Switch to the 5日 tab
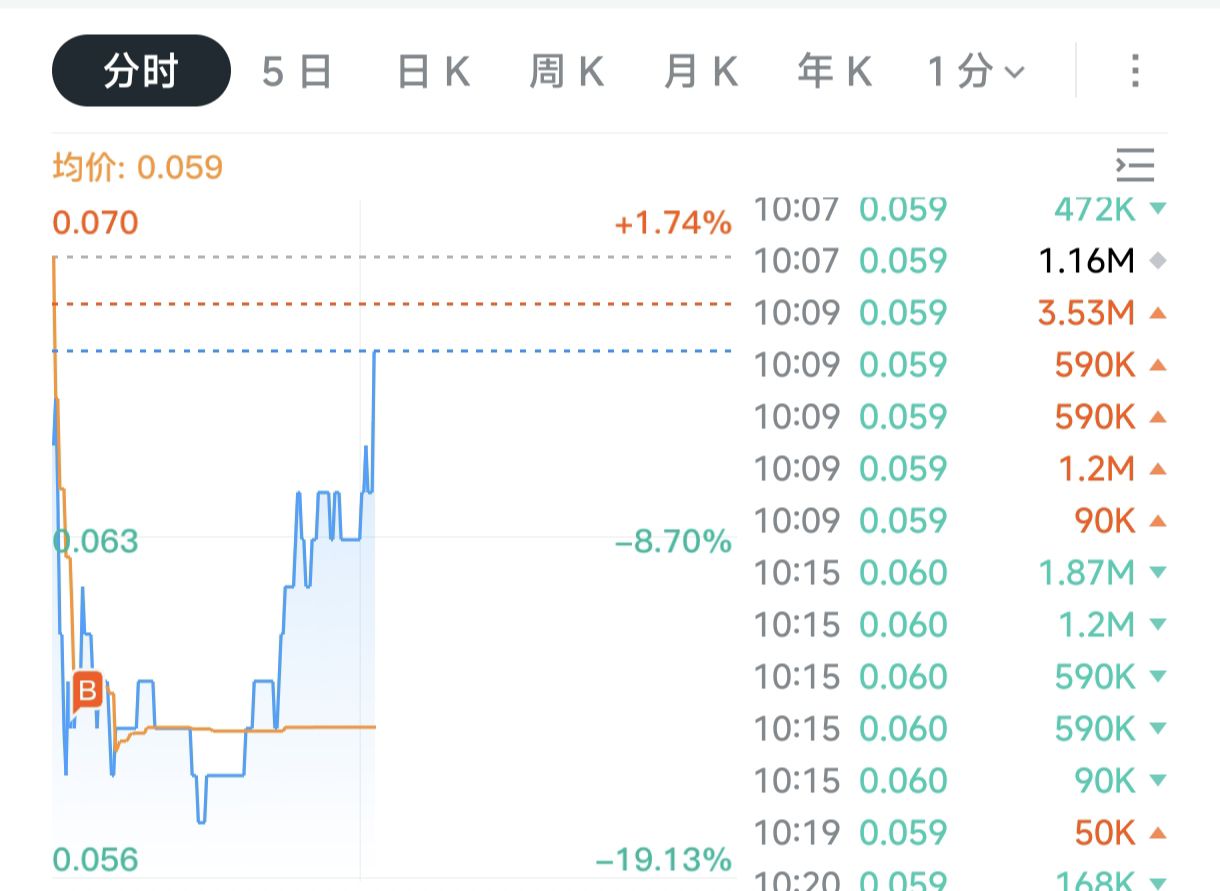The width and height of the screenshot is (1220, 891). click(297, 71)
